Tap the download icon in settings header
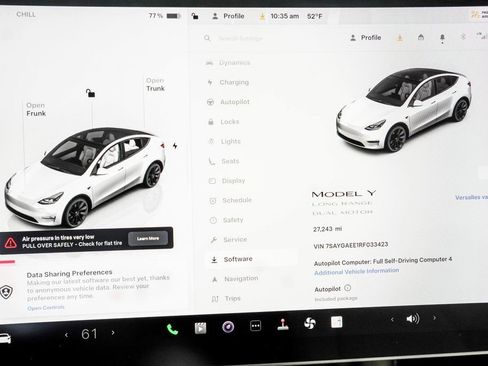This screenshot has width=488, height=366. coord(400,38)
